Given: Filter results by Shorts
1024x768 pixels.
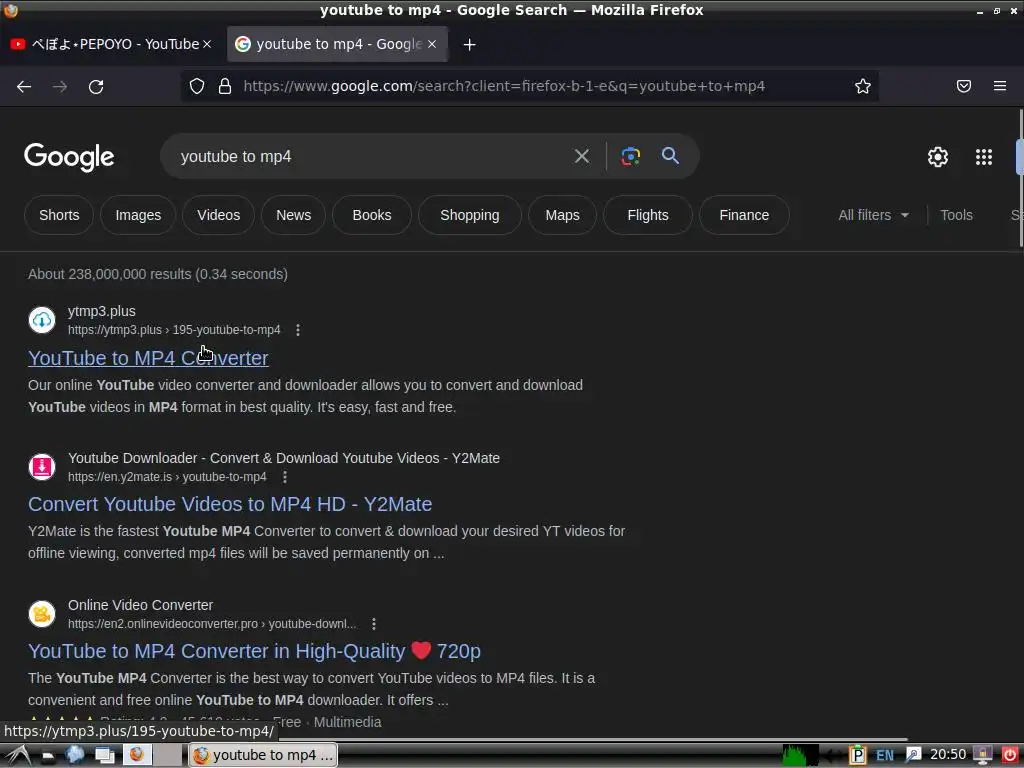Looking at the screenshot, I should click(59, 215).
